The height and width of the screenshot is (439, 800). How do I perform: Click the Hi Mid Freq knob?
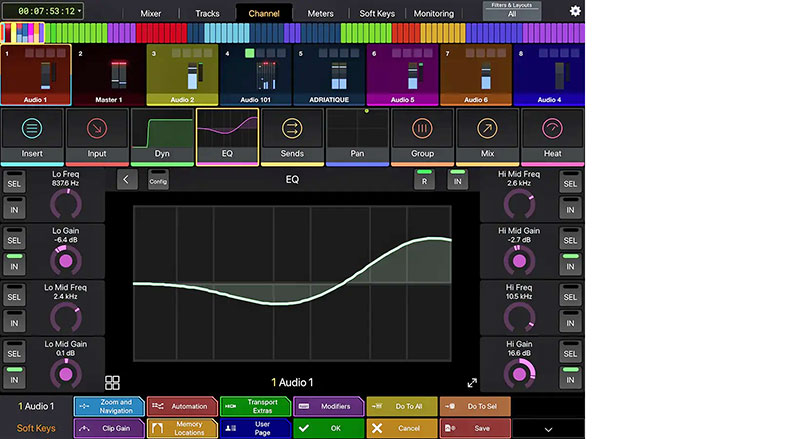(519, 204)
